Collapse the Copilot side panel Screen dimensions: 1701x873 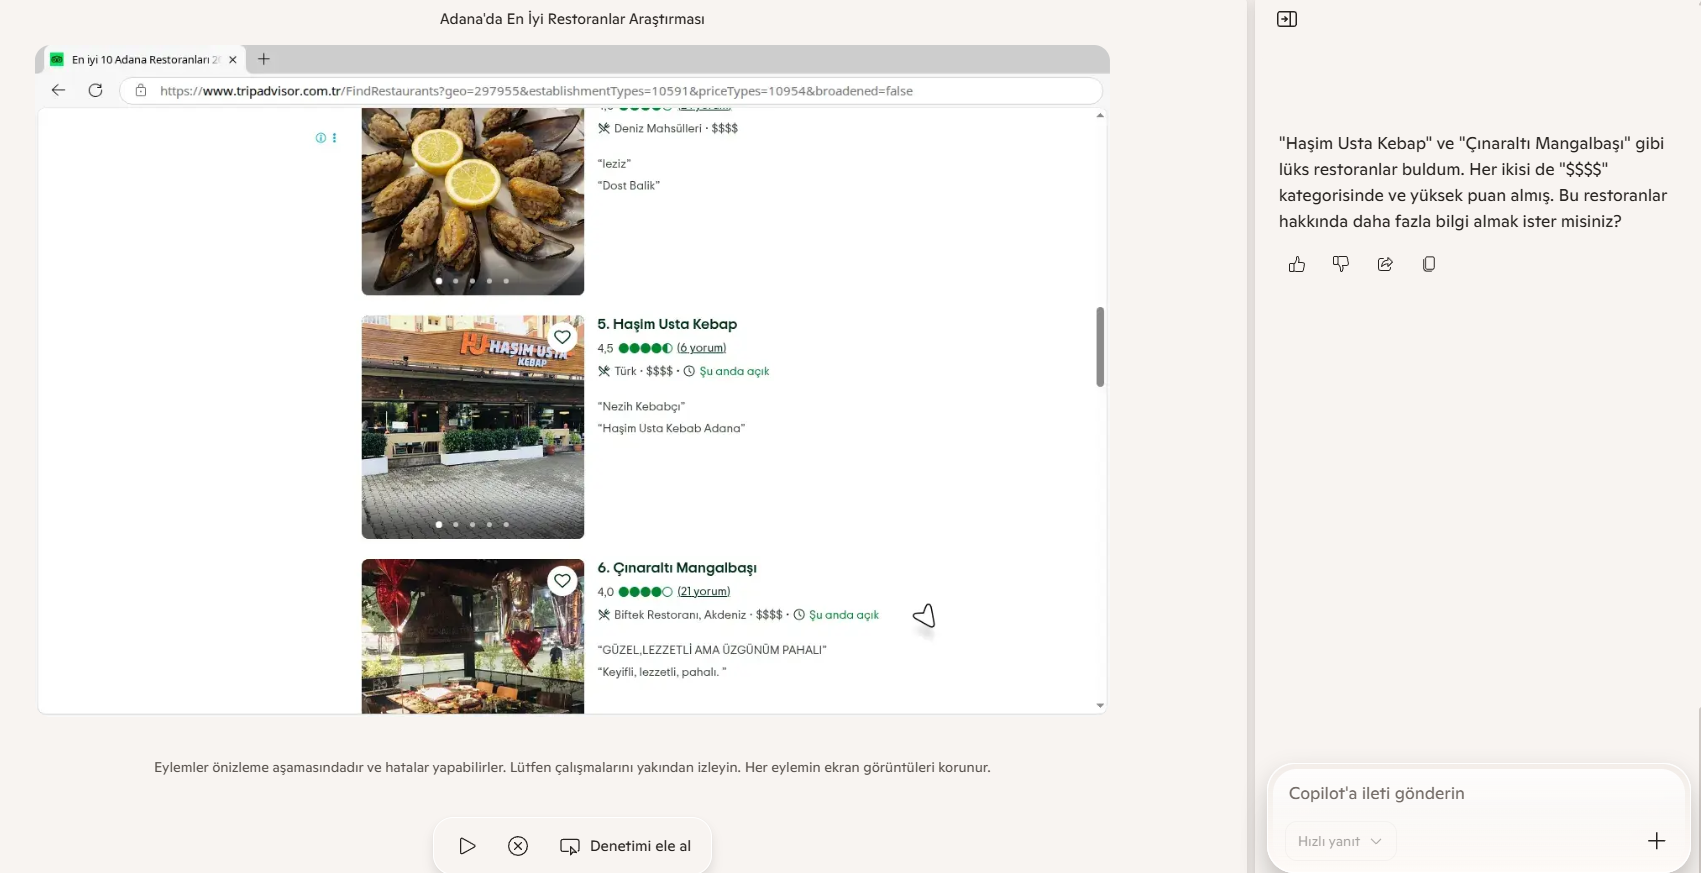point(1287,19)
